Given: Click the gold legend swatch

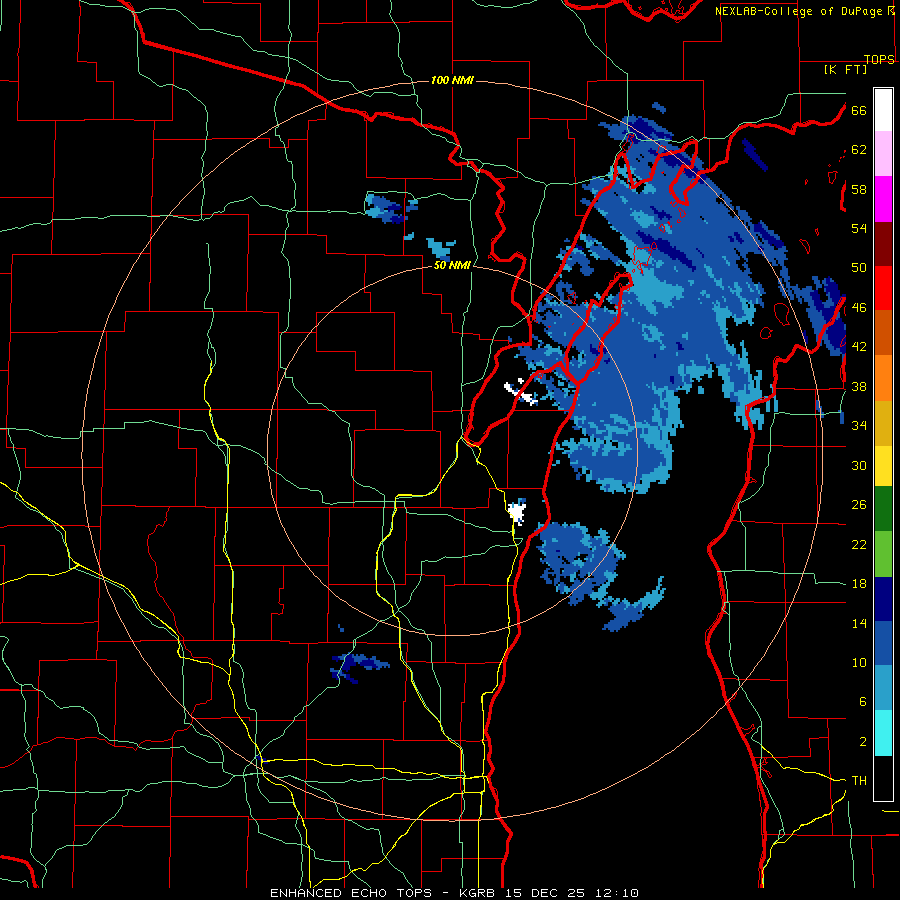Looking at the screenshot, I should click(883, 423).
